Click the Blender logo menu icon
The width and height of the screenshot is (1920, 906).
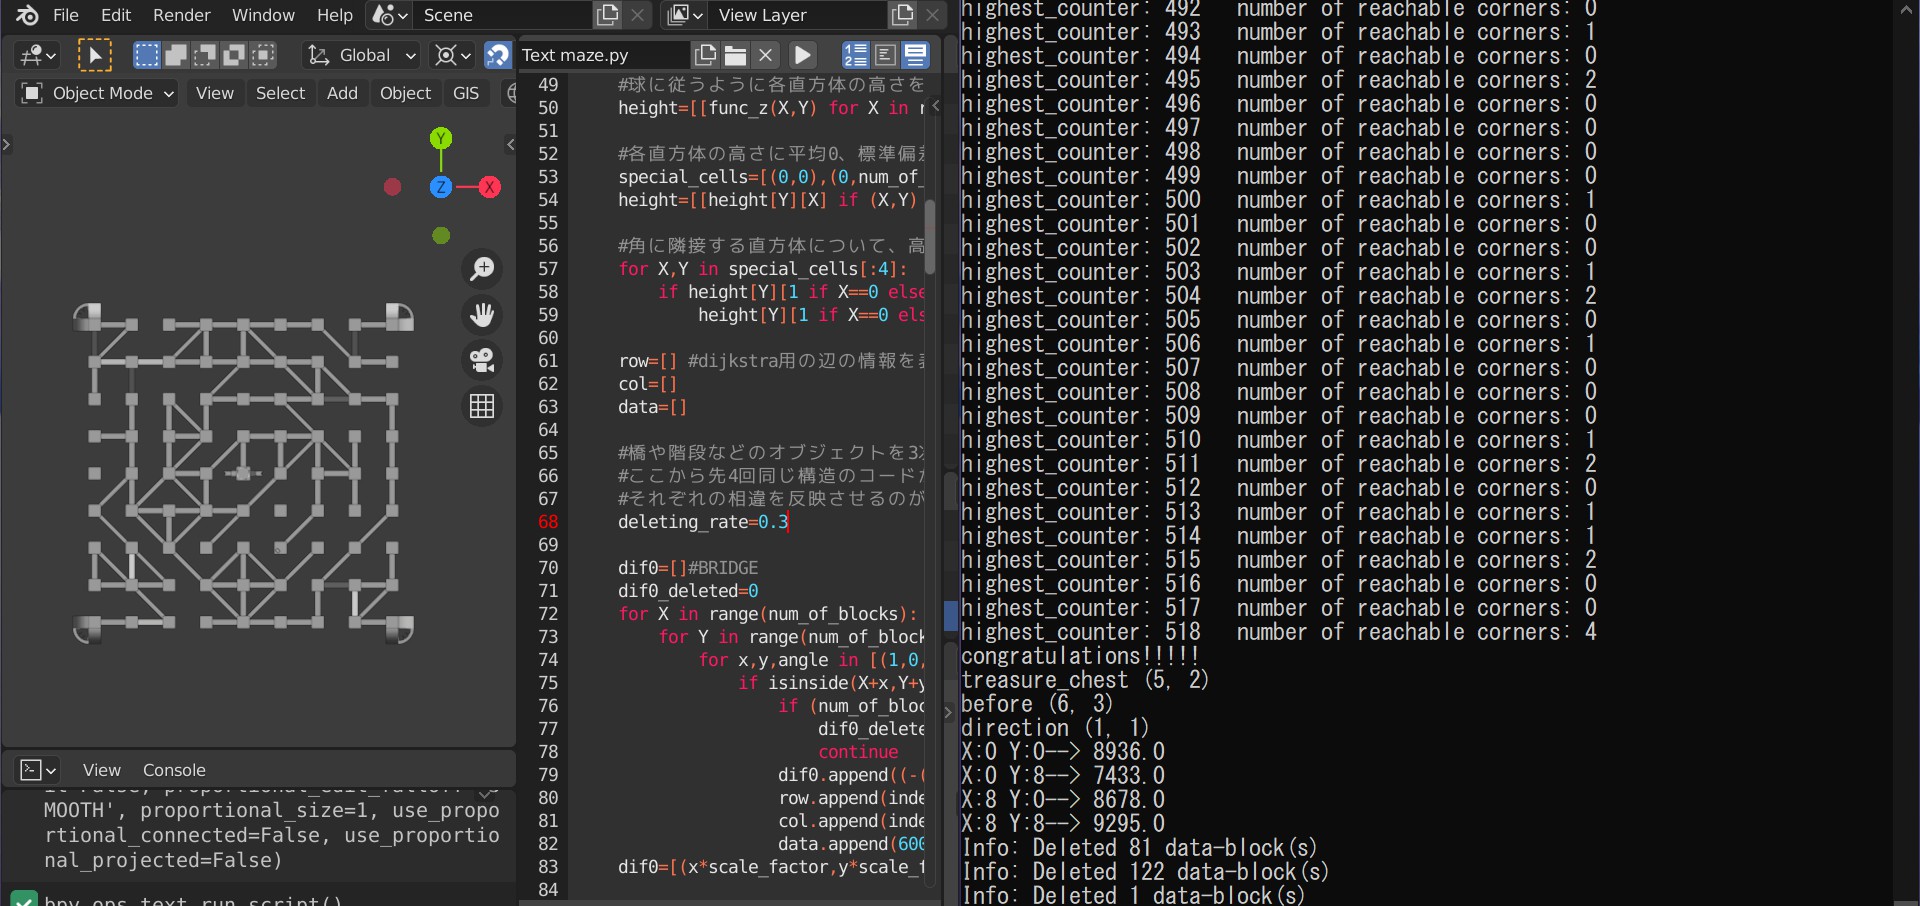(x=27, y=15)
